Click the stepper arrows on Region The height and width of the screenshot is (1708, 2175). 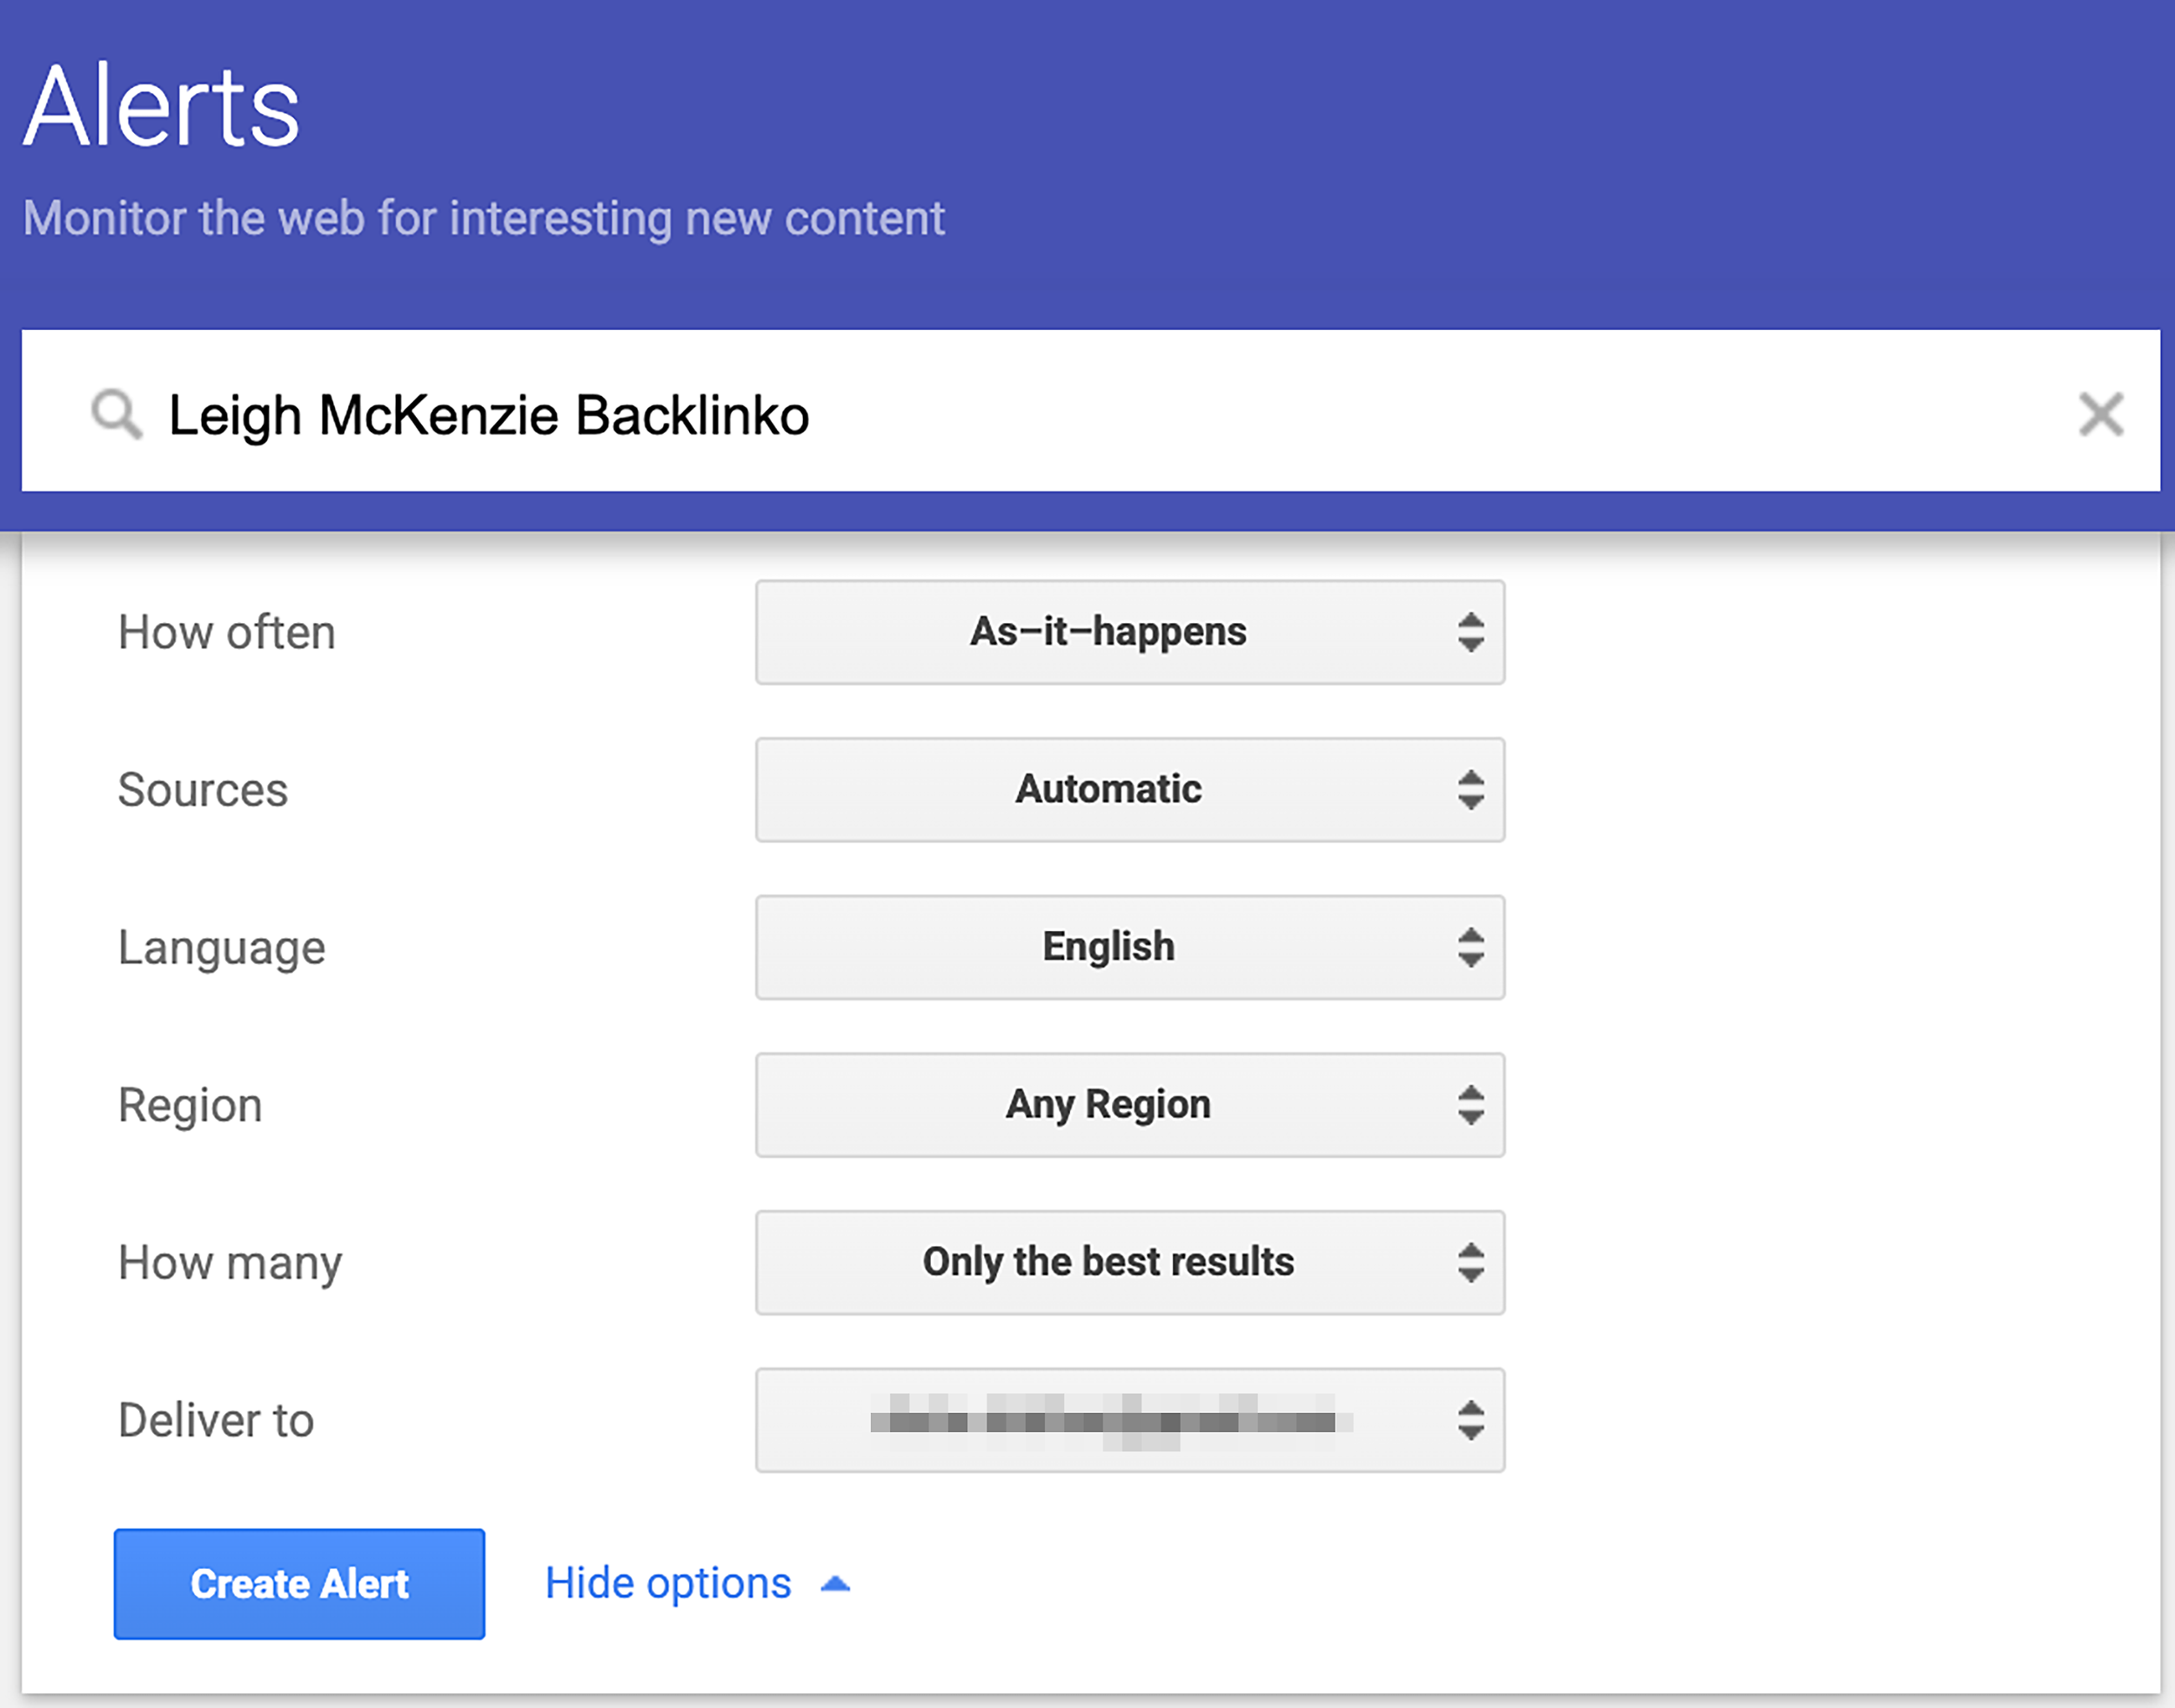(x=1470, y=1105)
